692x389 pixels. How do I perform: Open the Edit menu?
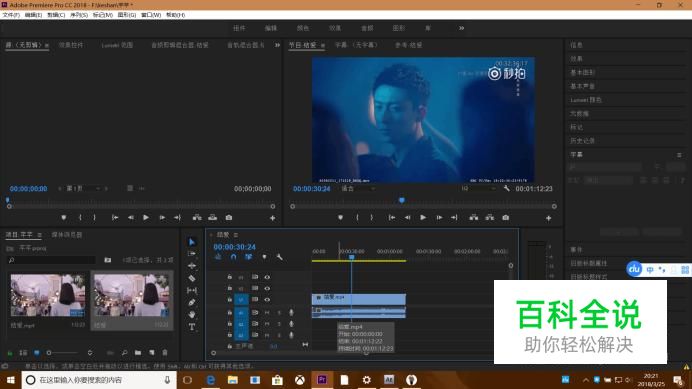coord(34,15)
